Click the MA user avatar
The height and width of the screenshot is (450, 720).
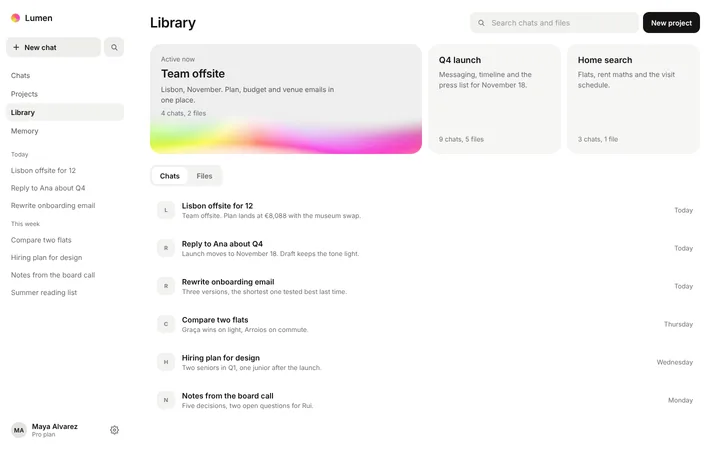19,430
